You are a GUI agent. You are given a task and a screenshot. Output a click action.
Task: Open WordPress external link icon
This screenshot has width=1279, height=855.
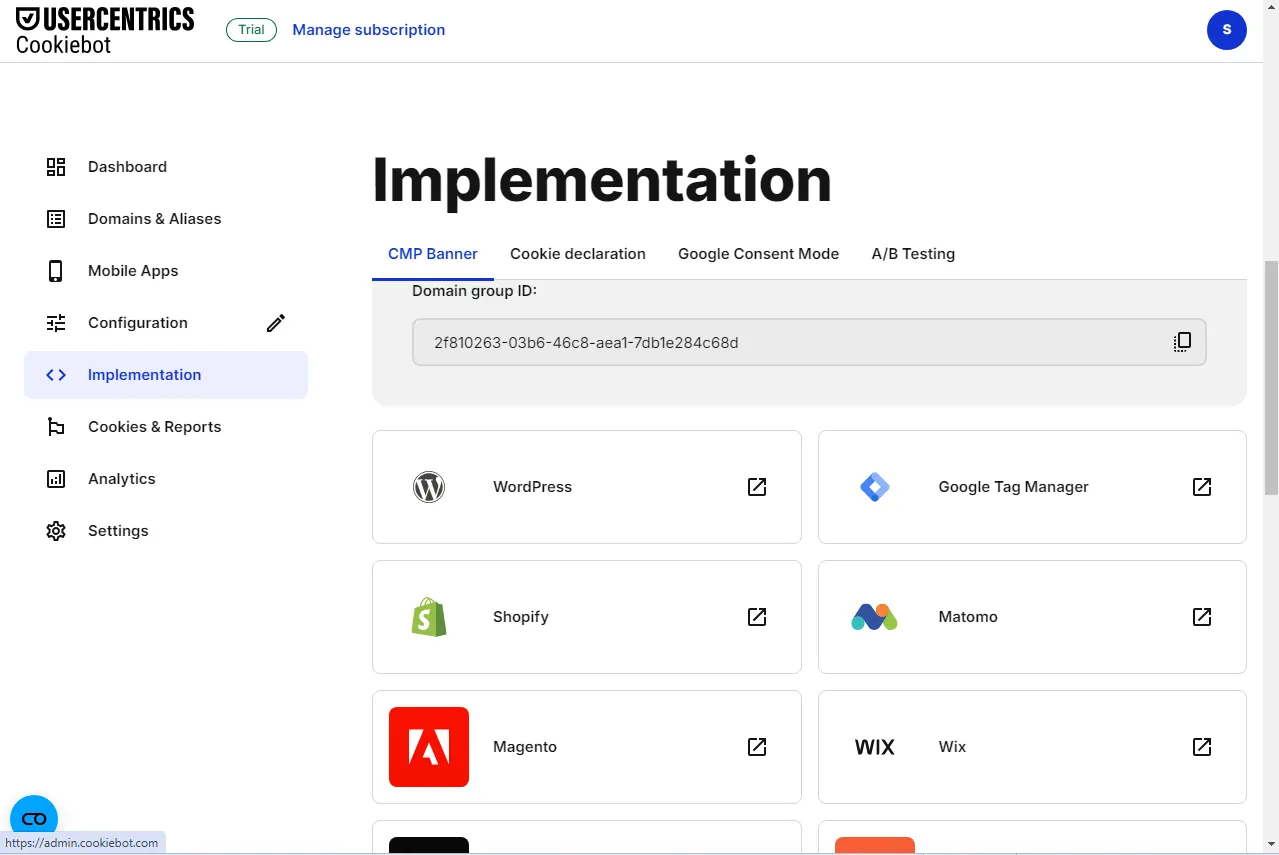[x=757, y=487]
